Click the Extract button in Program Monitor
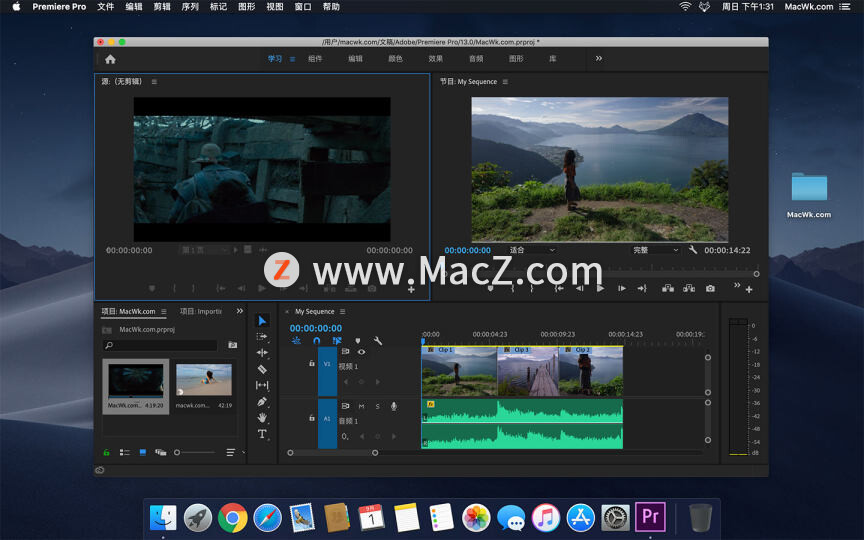Screen dimensions: 864x540 tap(689, 288)
